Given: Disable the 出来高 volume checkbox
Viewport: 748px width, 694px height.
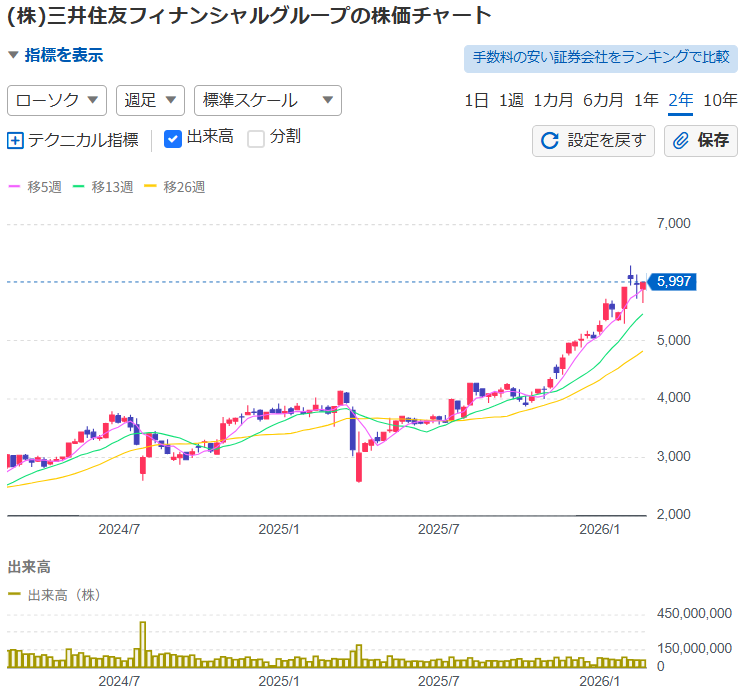Looking at the screenshot, I should click(172, 139).
